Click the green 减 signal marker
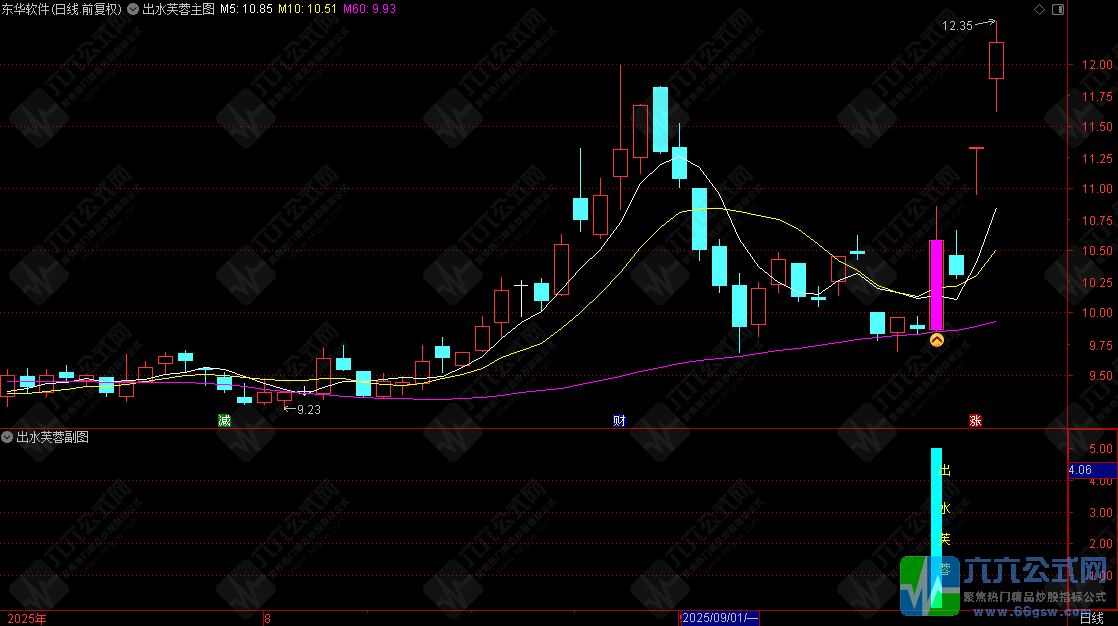Image resolution: width=1118 pixels, height=626 pixels. tap(225, 421)
